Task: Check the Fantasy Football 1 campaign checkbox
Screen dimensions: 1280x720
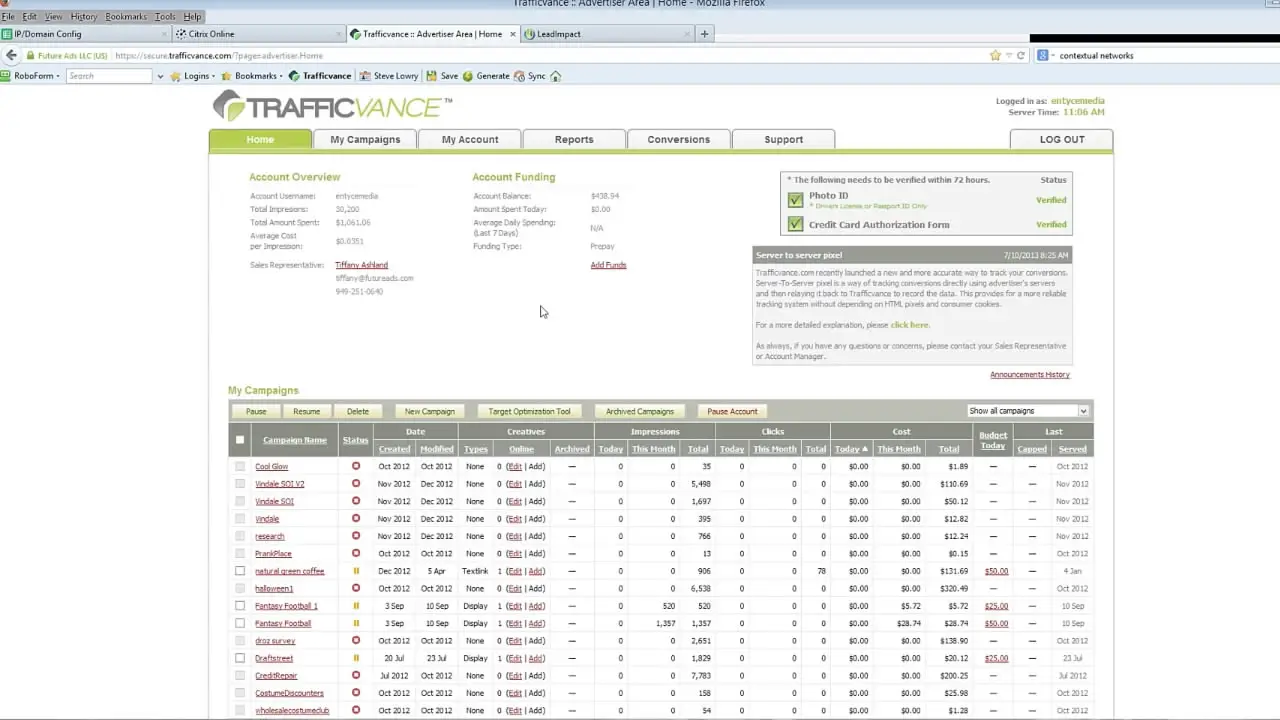Action: [239, 606]
